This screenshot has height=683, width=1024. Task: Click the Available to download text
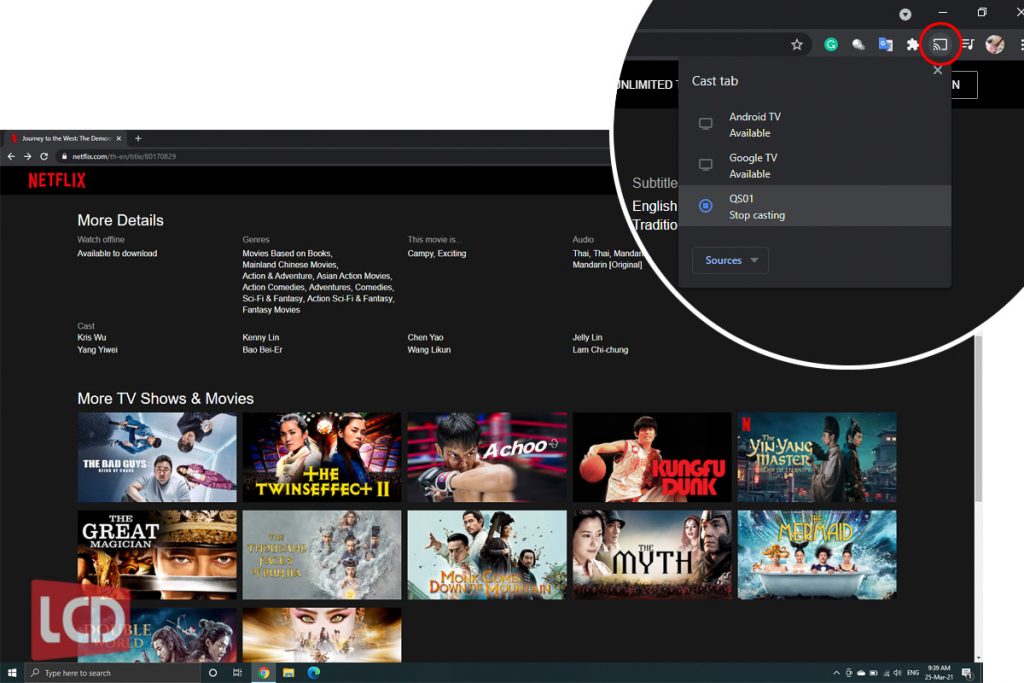117,253
